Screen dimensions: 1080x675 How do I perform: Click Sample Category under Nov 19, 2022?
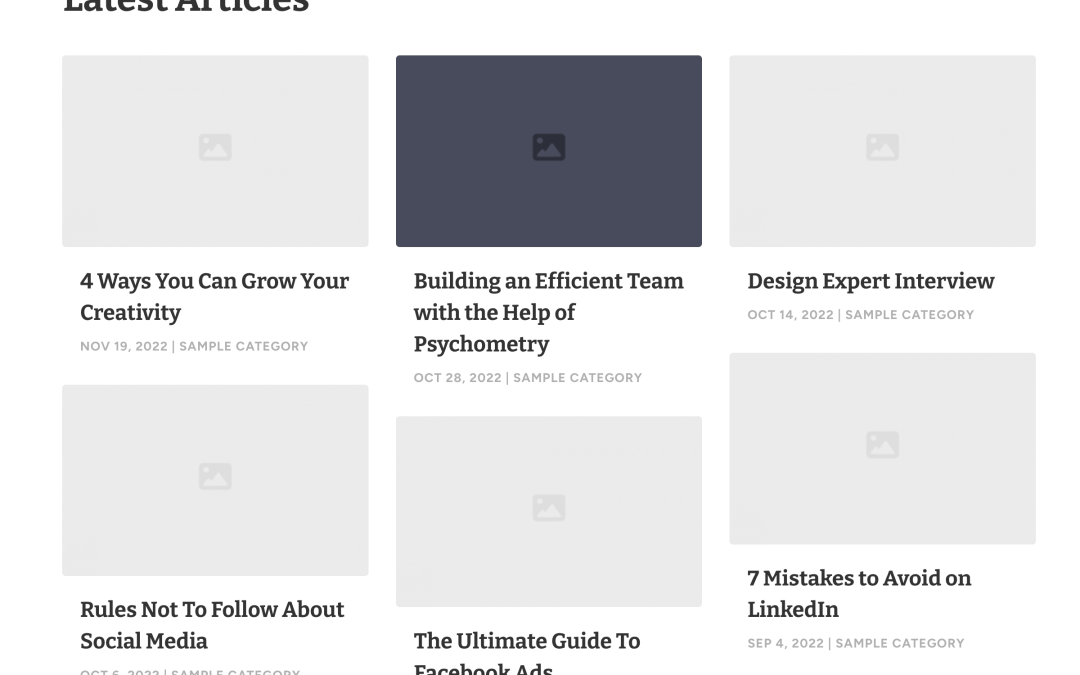pyautogui.click(x=244, y=346)
